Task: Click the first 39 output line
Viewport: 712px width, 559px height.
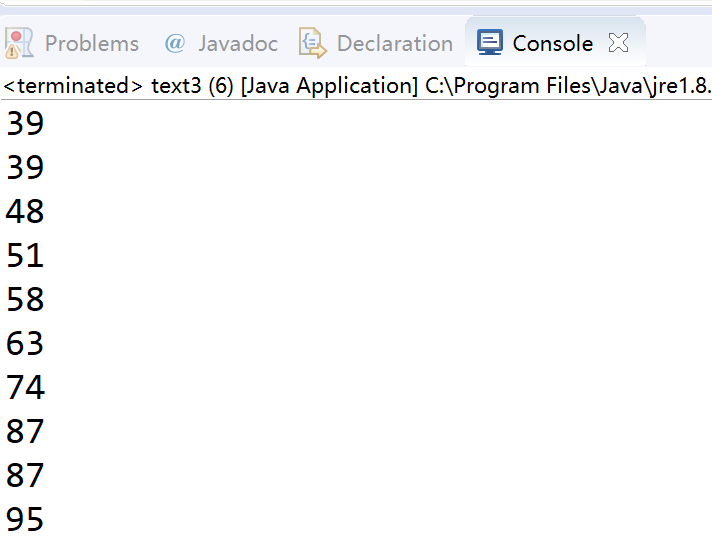Action: (25, 123)
